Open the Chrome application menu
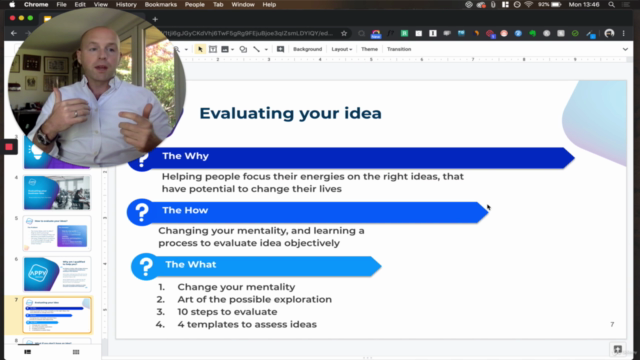Viewport: 640px width, 360px height. [x=36, y=4]
